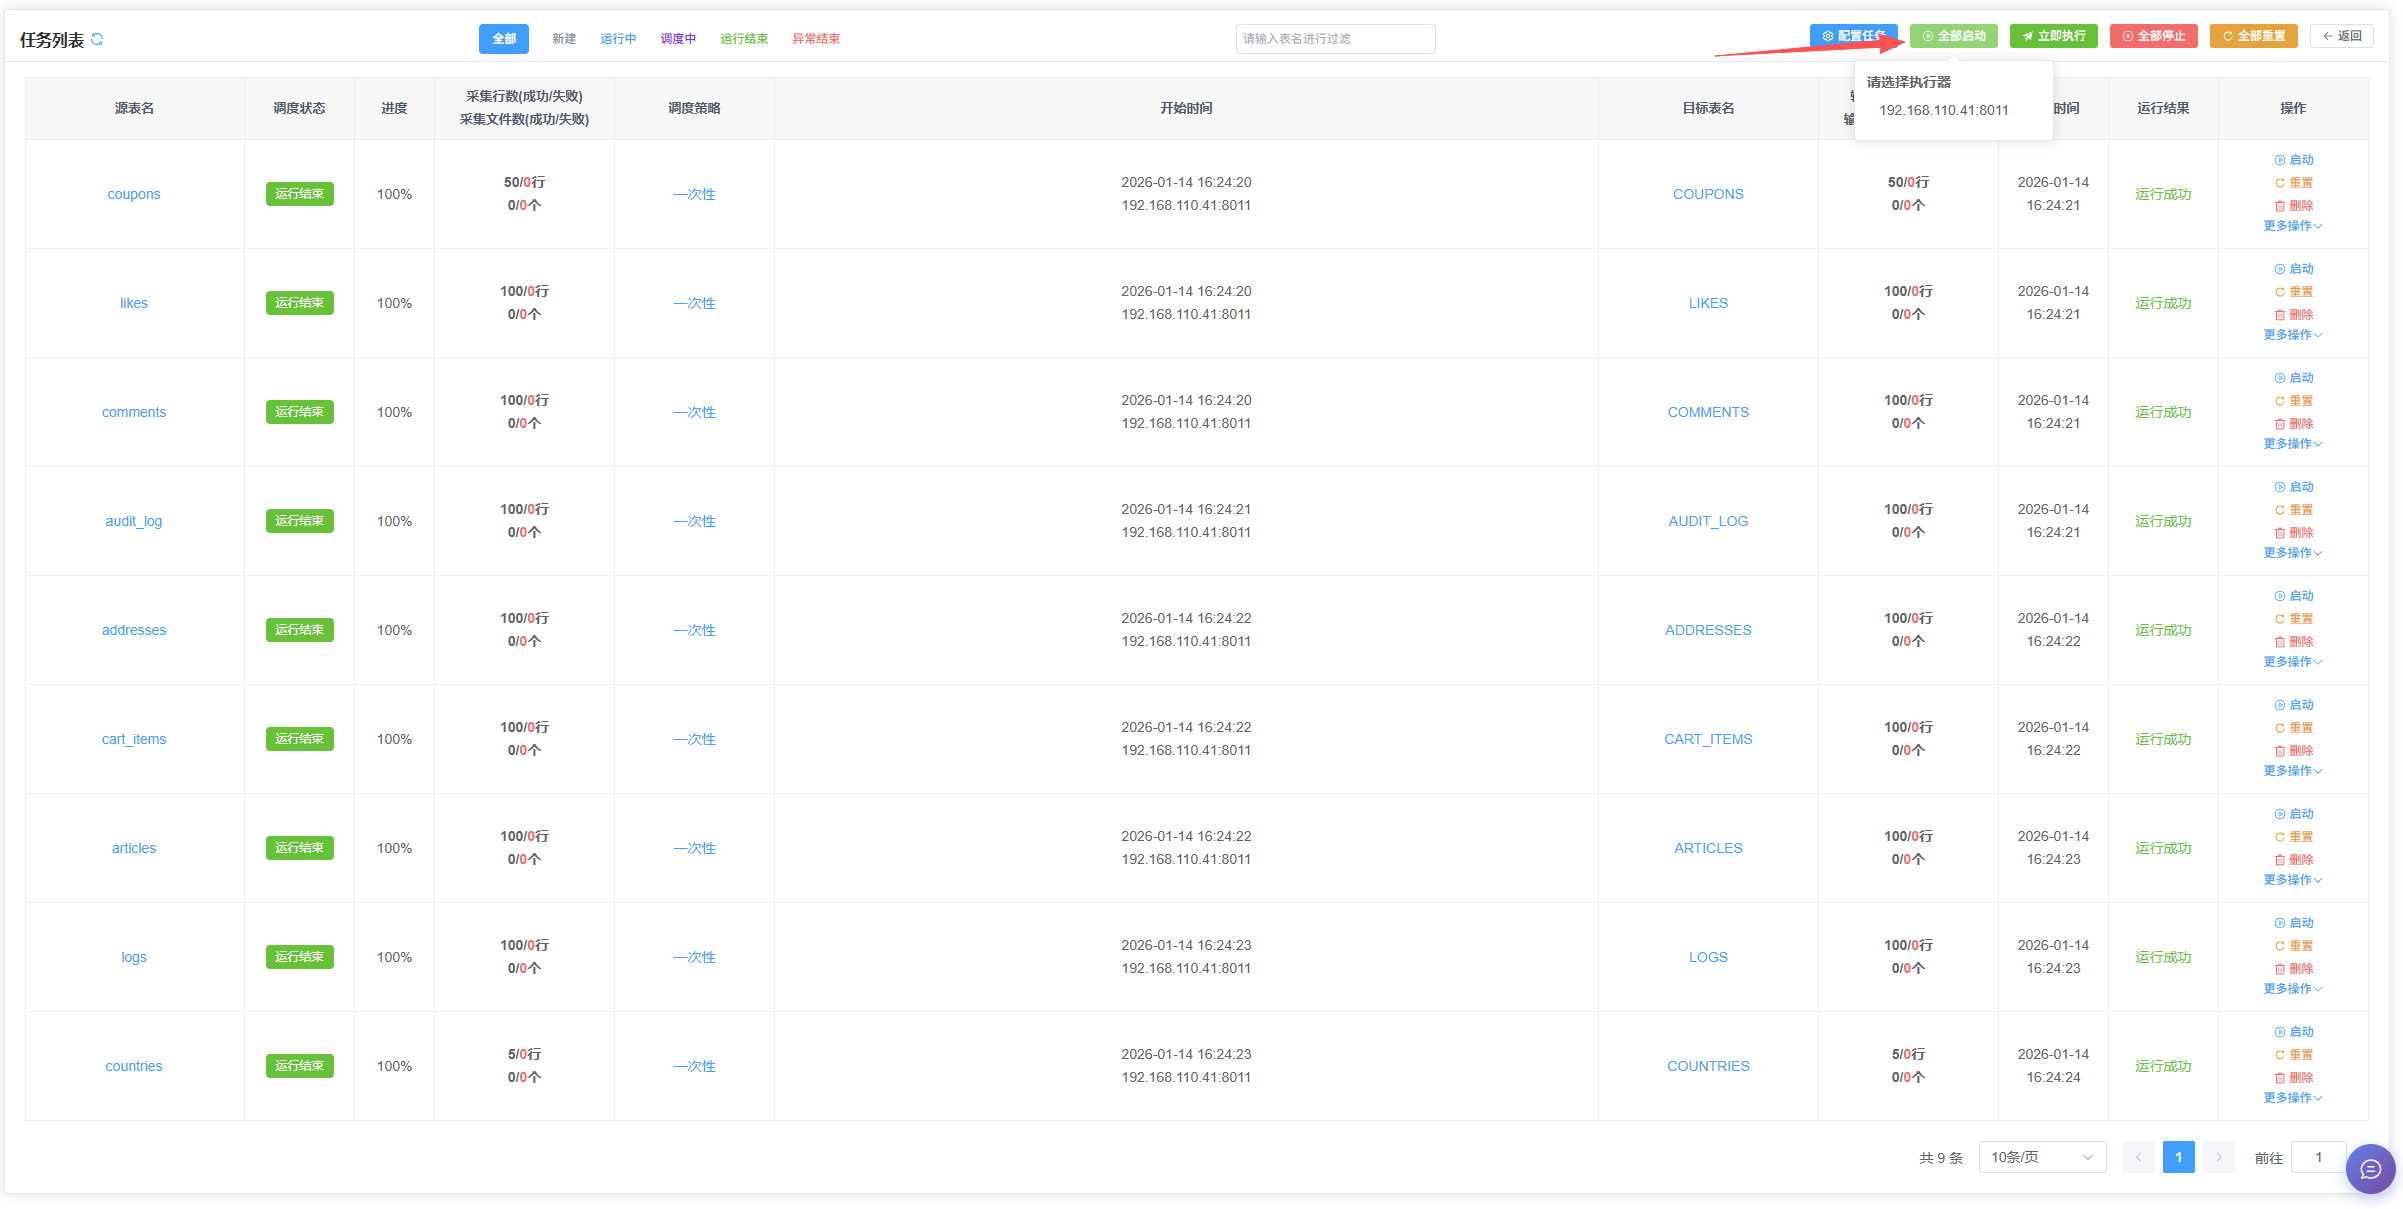This screenshot has height=1209, width=2403.
Task: Open the cart_items source table link
Action: 134,739
